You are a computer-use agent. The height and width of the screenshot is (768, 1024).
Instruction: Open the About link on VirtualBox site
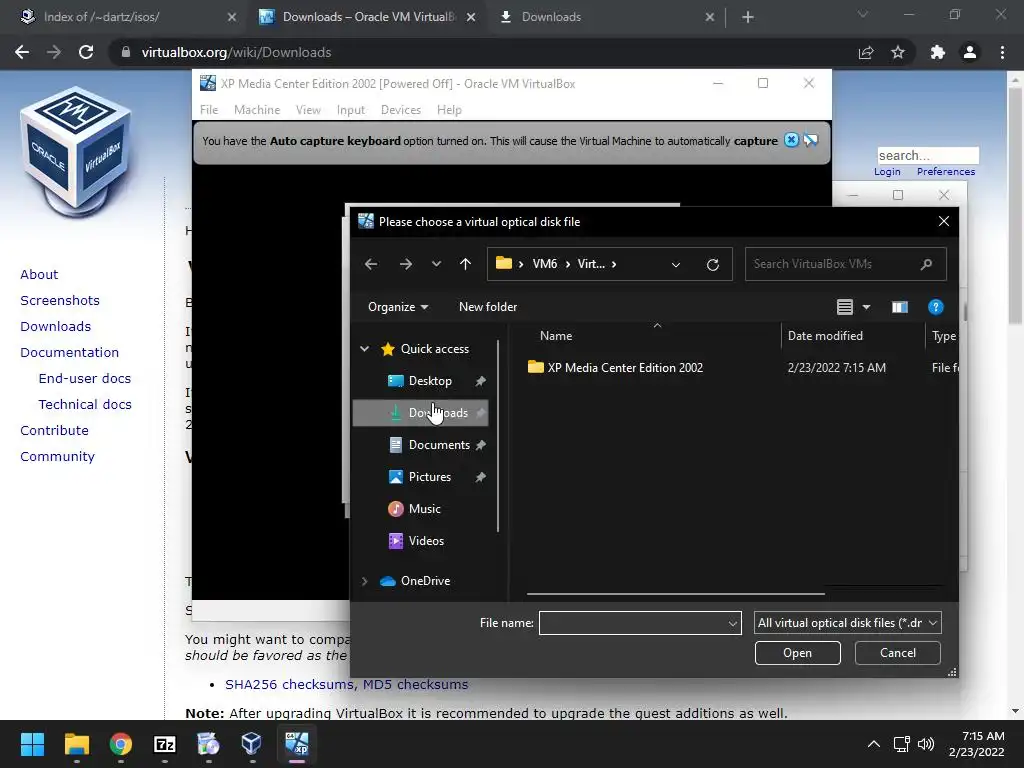pos(39,274)
